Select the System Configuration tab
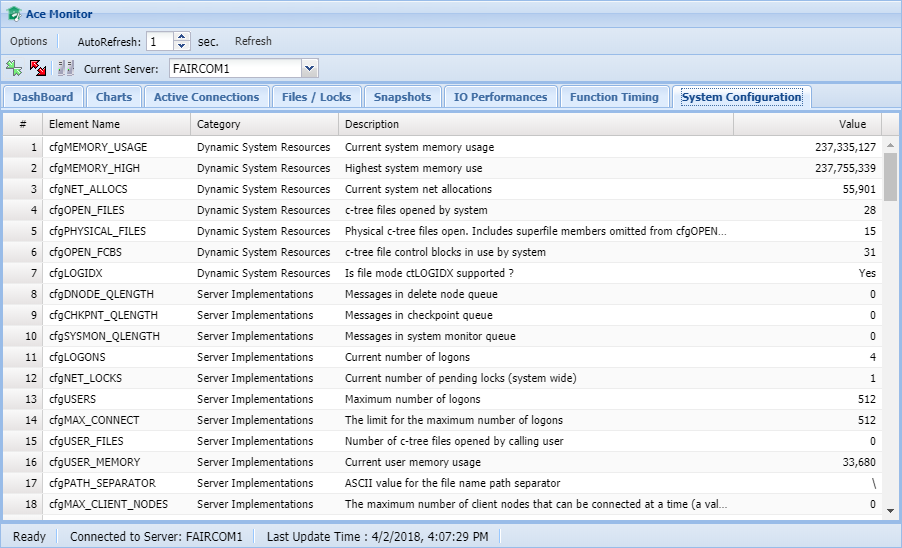 (742, 97)
